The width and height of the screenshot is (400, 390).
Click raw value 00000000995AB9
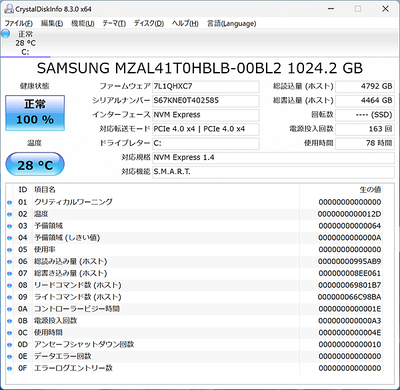coord(349,261)
